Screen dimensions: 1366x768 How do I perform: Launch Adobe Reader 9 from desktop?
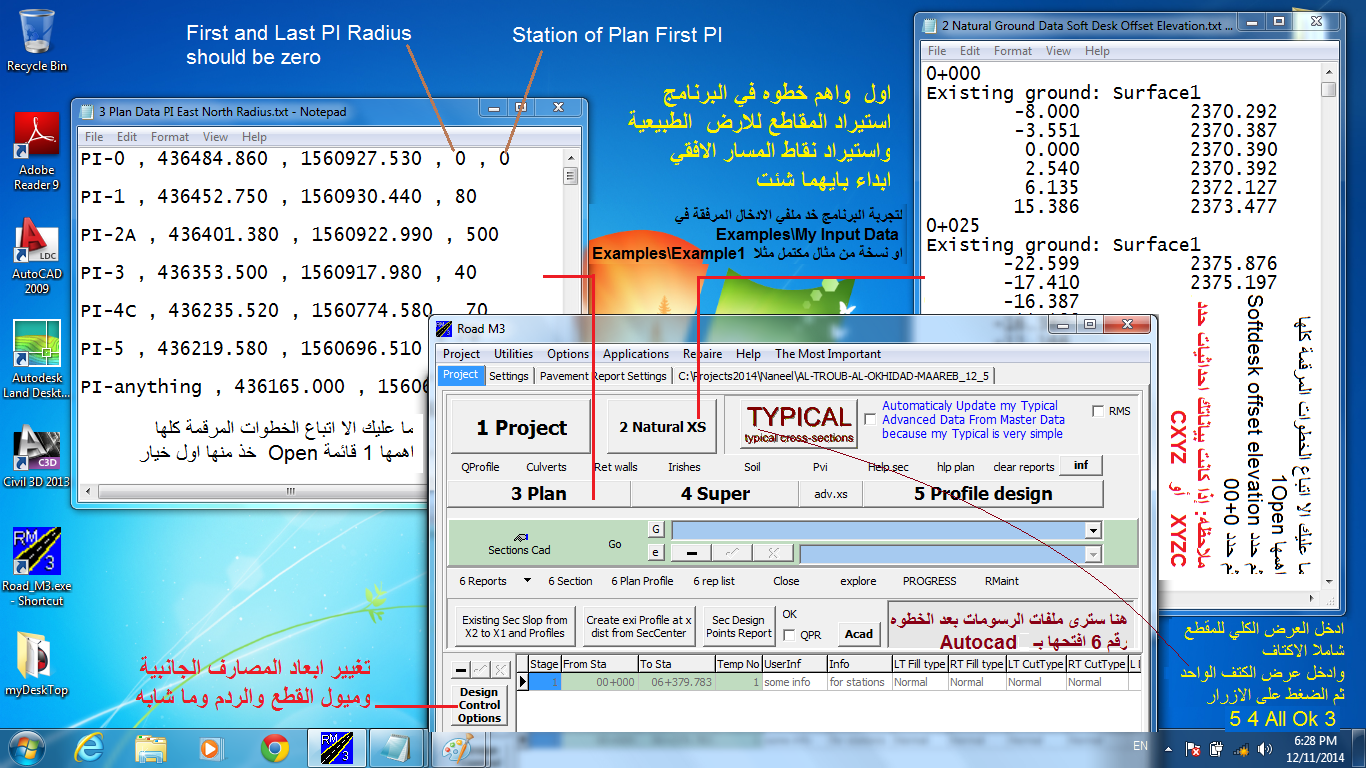36,151
